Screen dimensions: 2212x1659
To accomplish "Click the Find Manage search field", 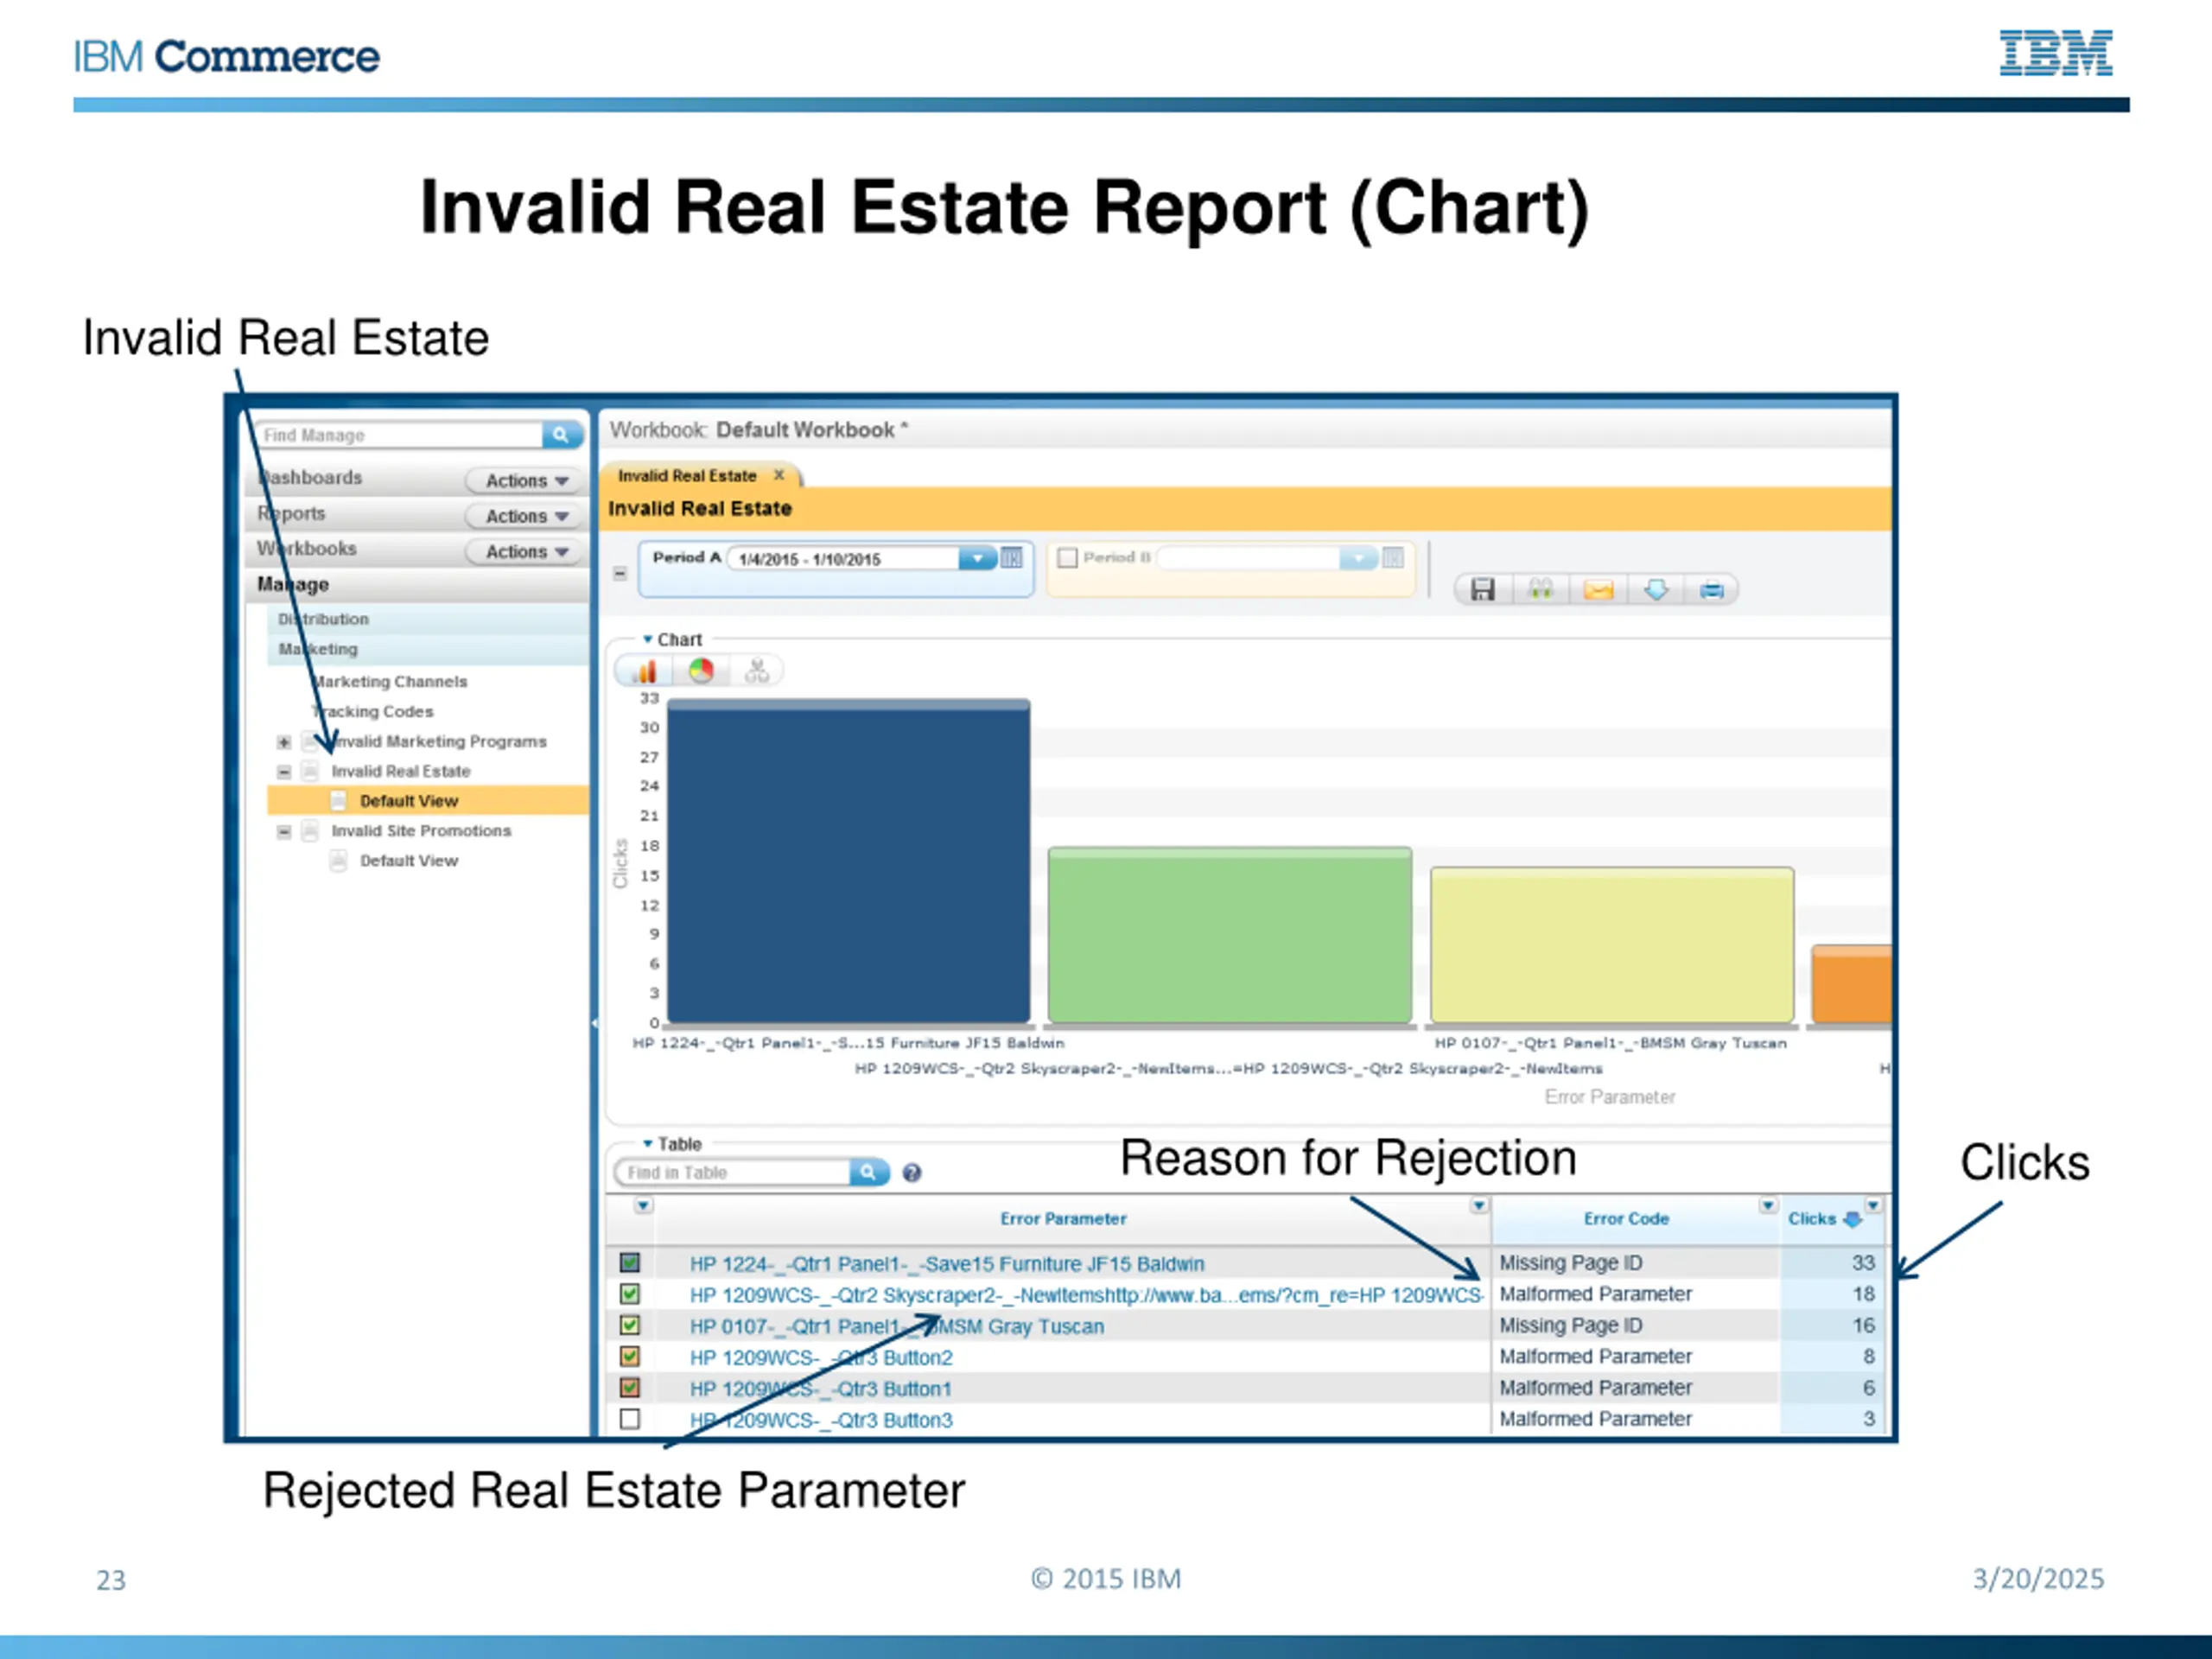I will tap(400, 435).
